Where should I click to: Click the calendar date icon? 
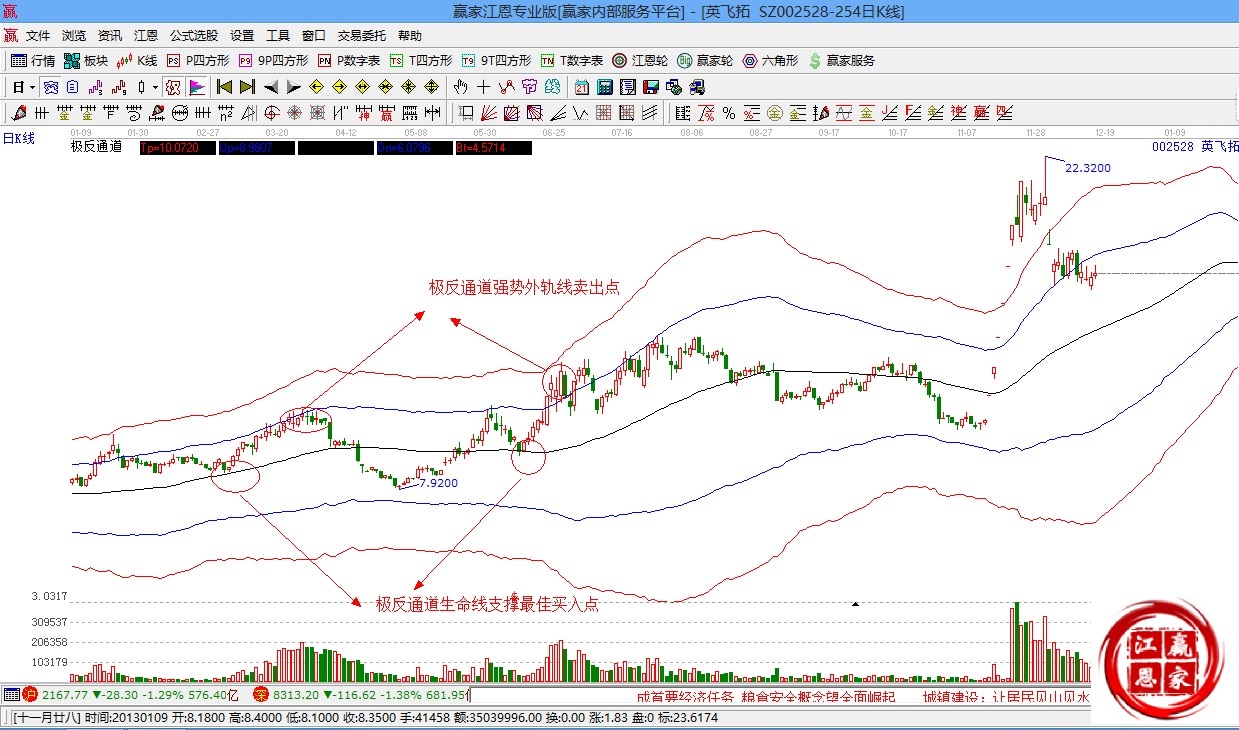coord(581,87)
